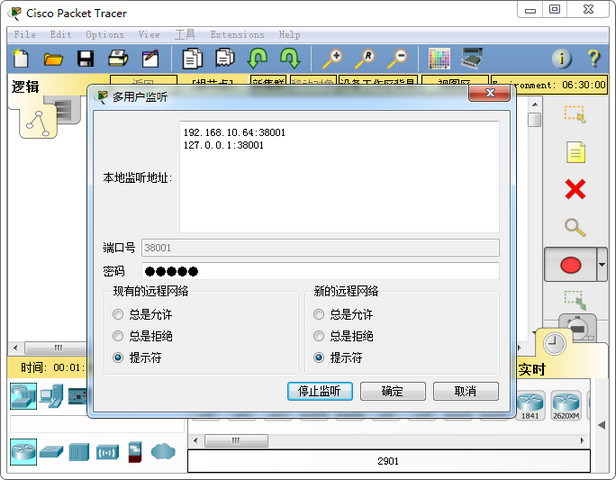Viewport: 616px width, 480px height.
Task: Set existing remote networks to 总是允许
Action: click(x=143, y=314)
